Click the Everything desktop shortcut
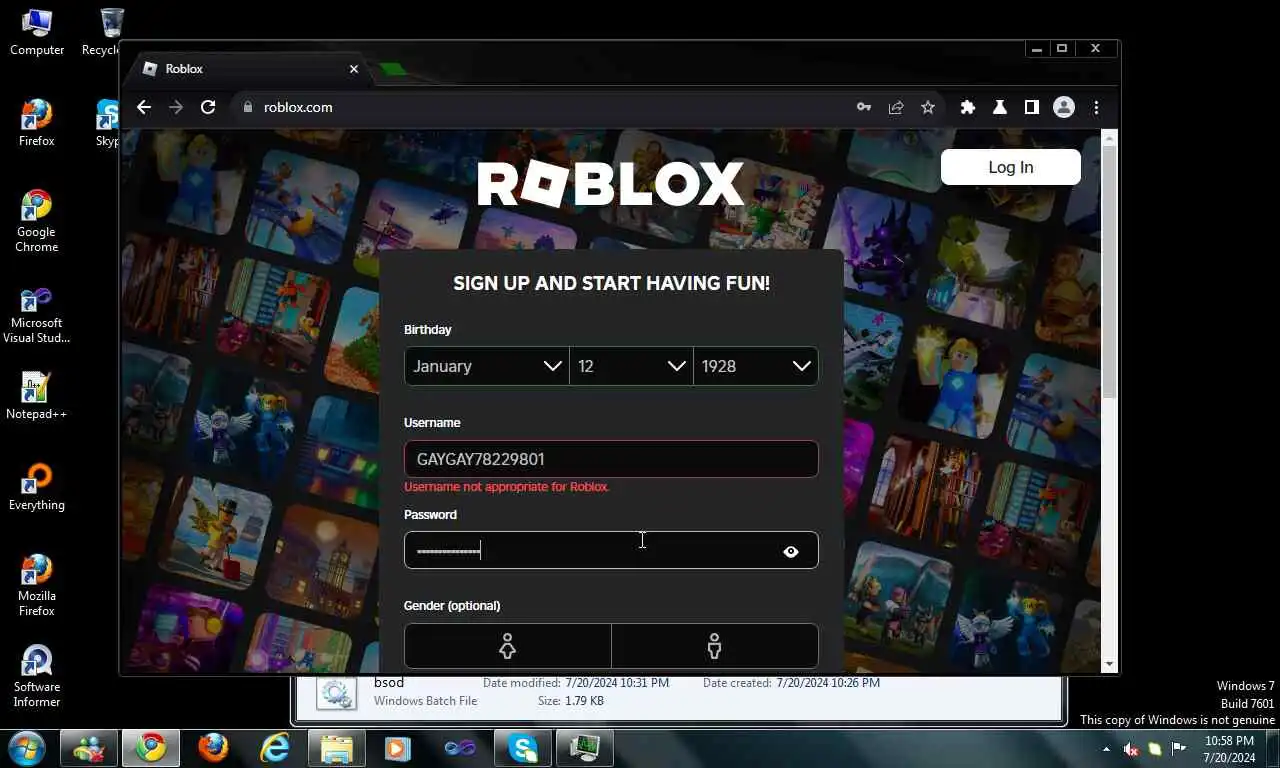Viewport: 1280px width, 768px height. [x=37, y=487]
